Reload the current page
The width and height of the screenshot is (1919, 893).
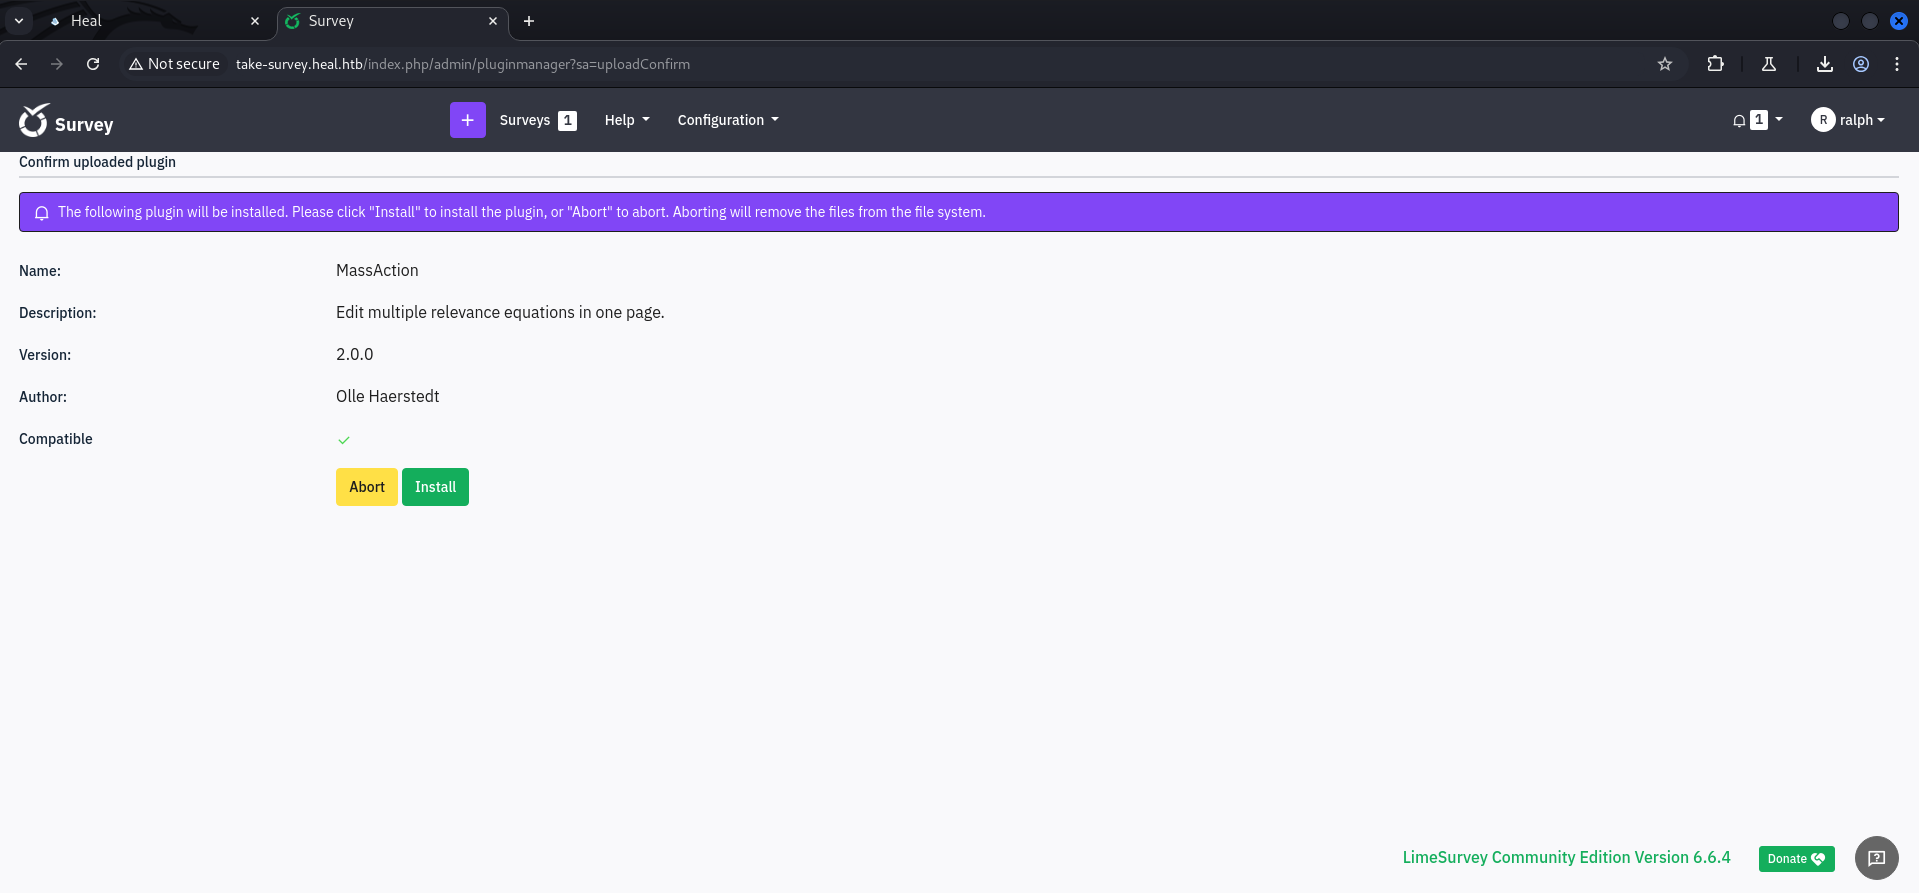93,64
